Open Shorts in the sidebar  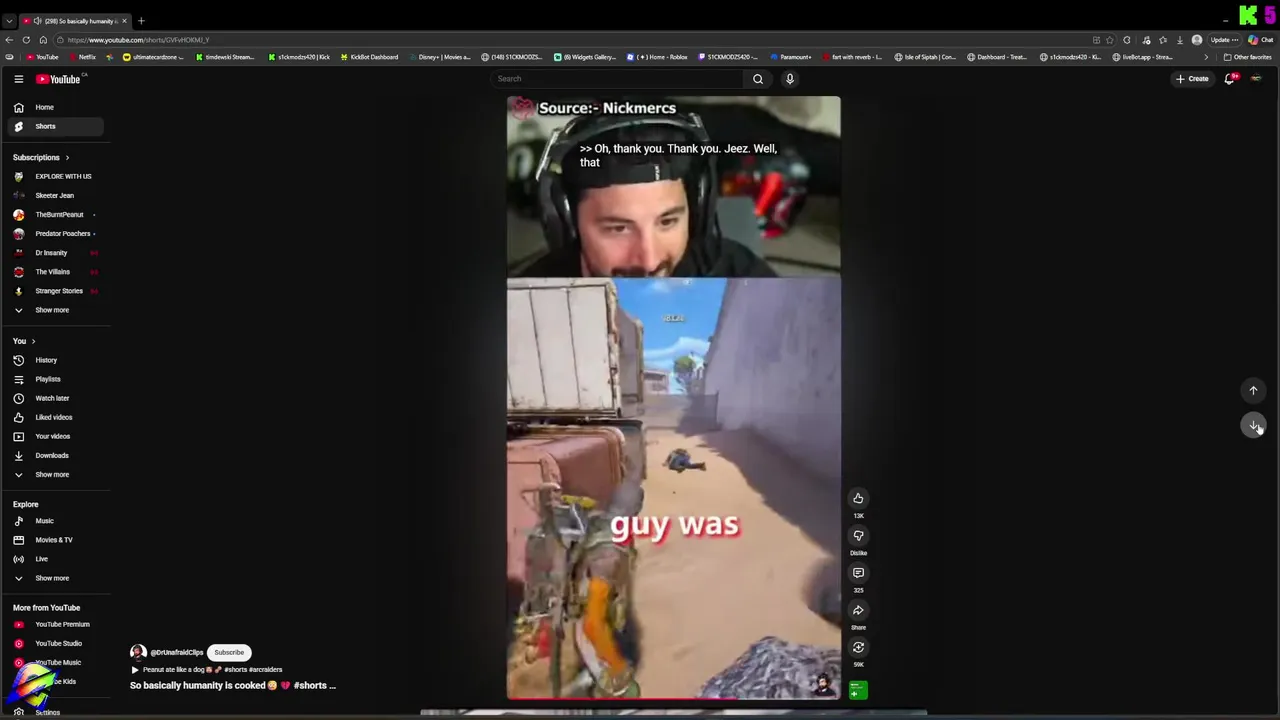point(58,126)
